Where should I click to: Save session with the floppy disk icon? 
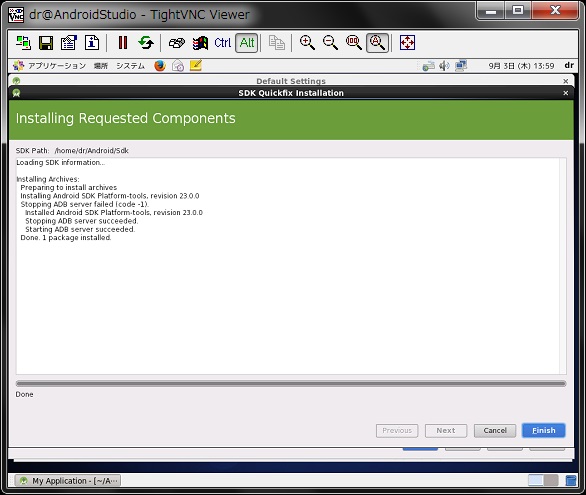[x=46, y=43]
